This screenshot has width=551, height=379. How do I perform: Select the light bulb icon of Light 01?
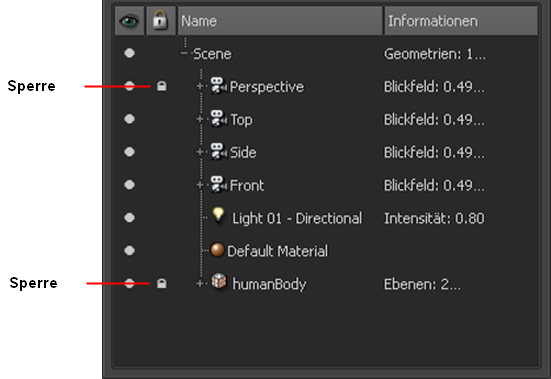[x=218, y=215]
